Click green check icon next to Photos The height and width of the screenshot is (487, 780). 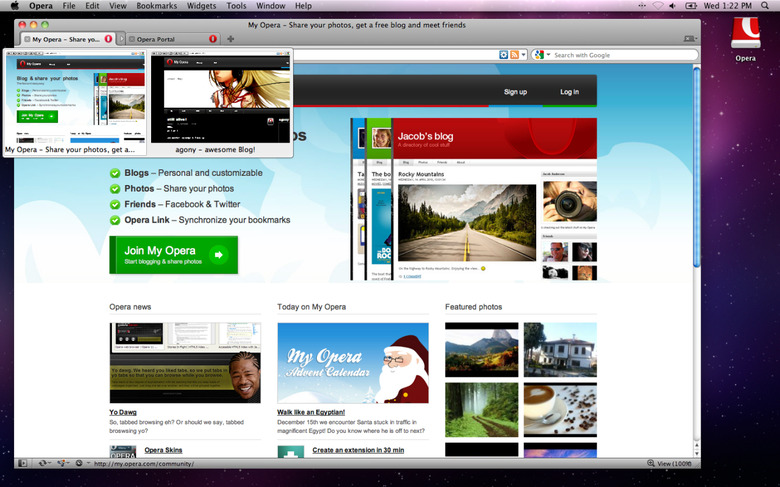point(115,189)
